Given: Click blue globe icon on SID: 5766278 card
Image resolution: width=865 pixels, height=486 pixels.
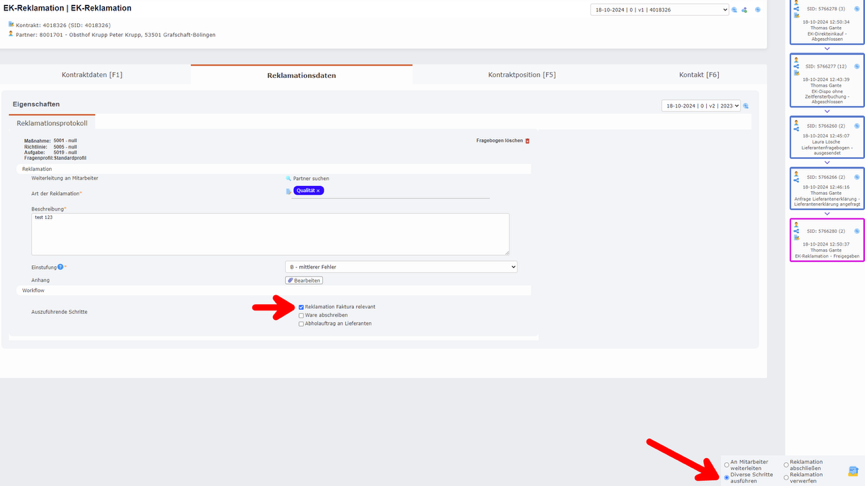Looking at the screenshot, I should coord(857,9).
